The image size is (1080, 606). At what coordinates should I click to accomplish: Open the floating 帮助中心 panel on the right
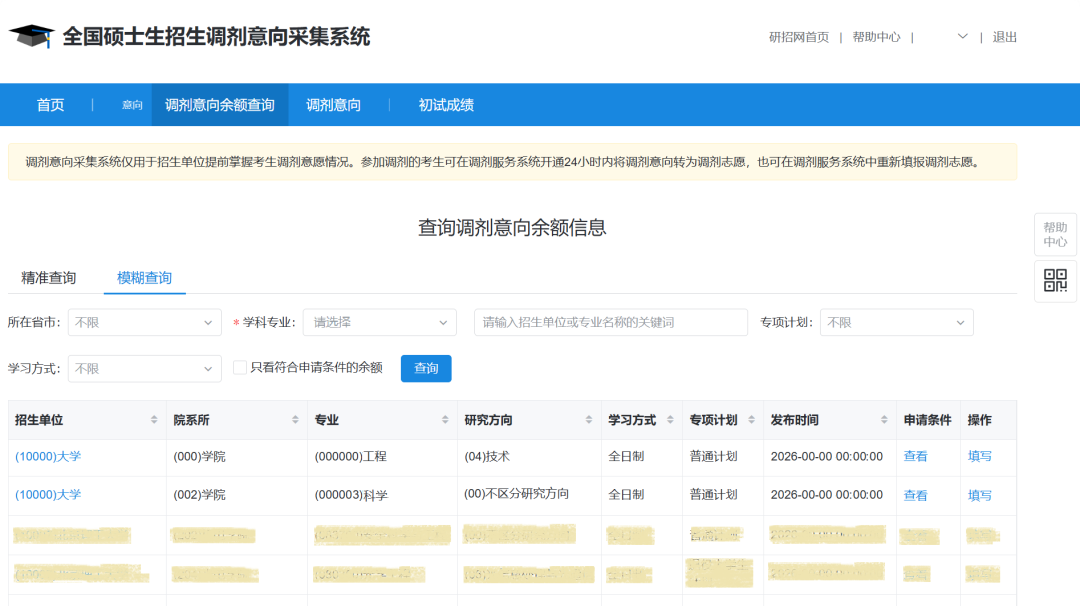pos(1055,234)
